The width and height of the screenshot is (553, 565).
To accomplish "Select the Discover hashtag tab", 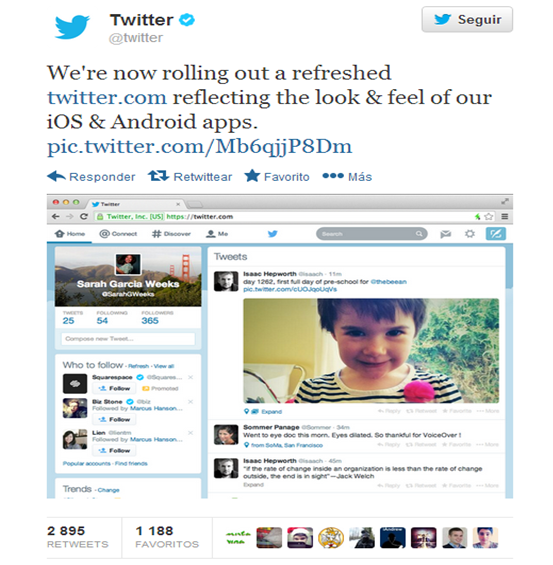I will pyautogui.click(x=171, y=234).
